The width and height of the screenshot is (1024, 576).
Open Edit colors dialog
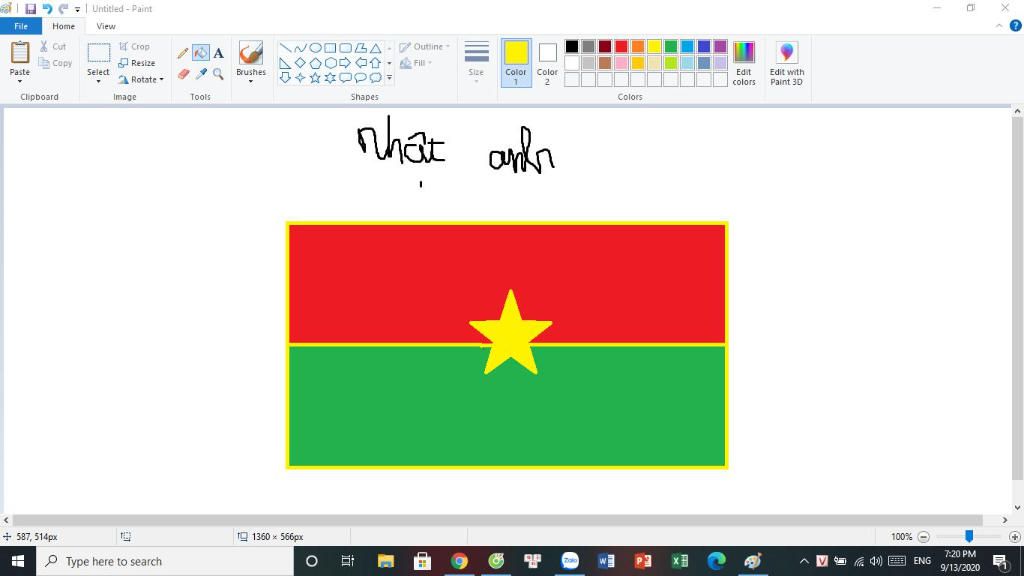744,63
